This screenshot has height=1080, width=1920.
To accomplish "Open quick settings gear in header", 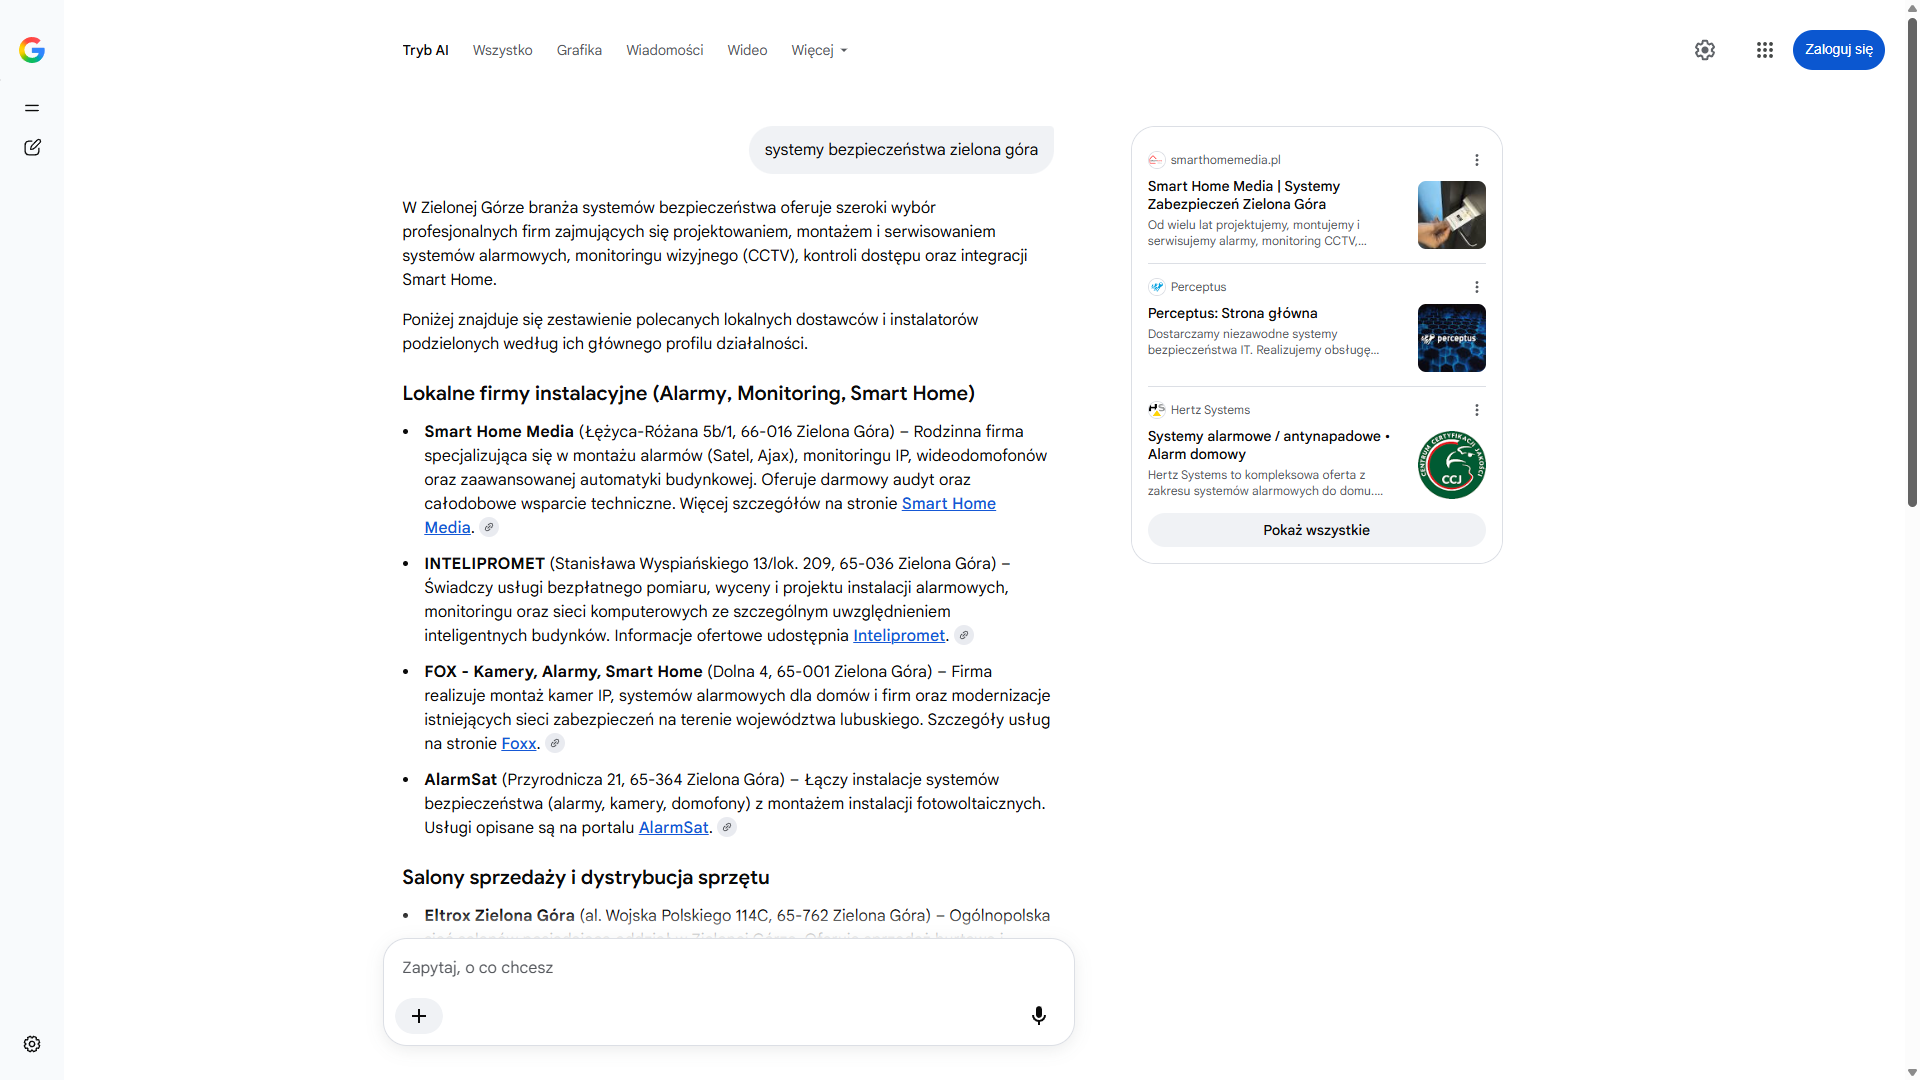I will pos(1705,50).
